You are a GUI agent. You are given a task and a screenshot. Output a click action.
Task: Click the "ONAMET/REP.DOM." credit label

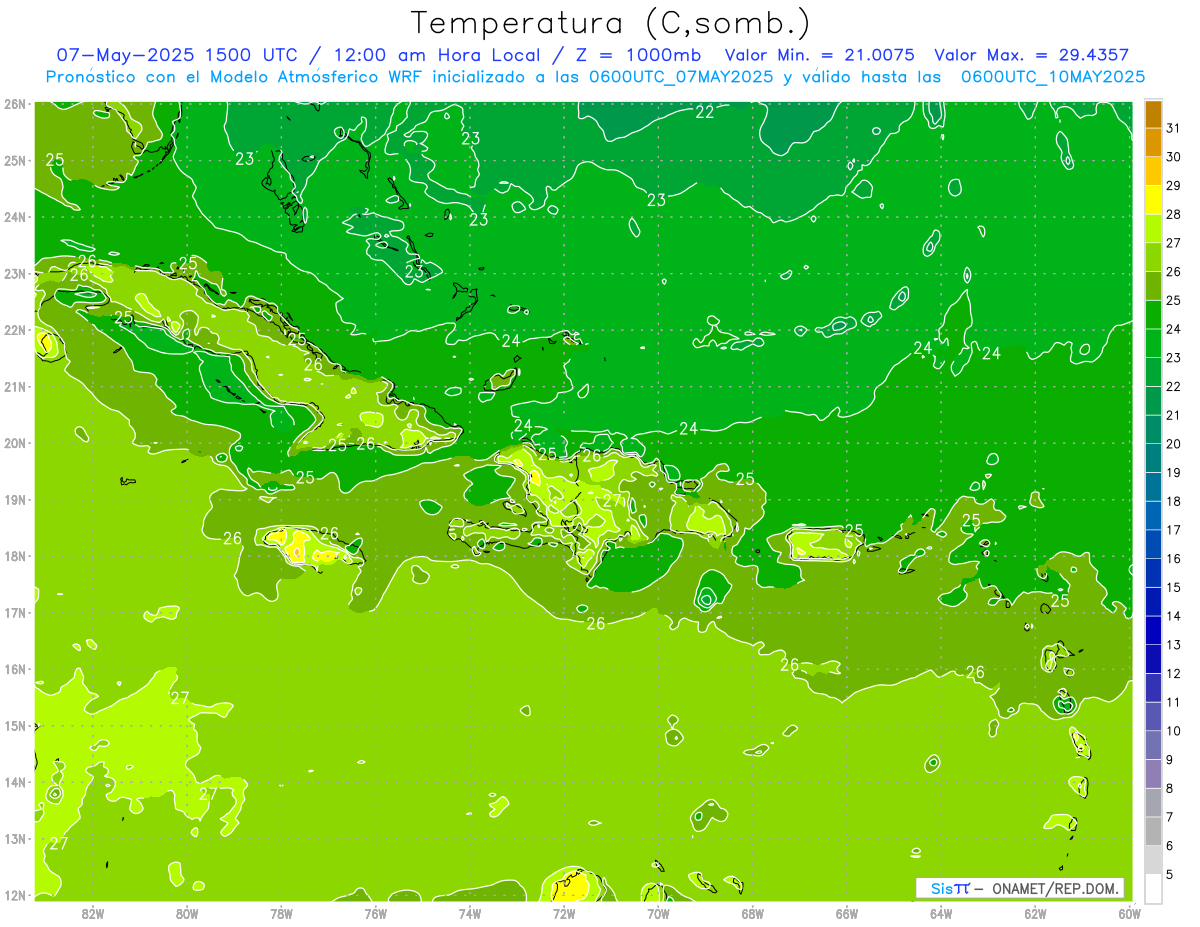click(x=1056, y=888)
